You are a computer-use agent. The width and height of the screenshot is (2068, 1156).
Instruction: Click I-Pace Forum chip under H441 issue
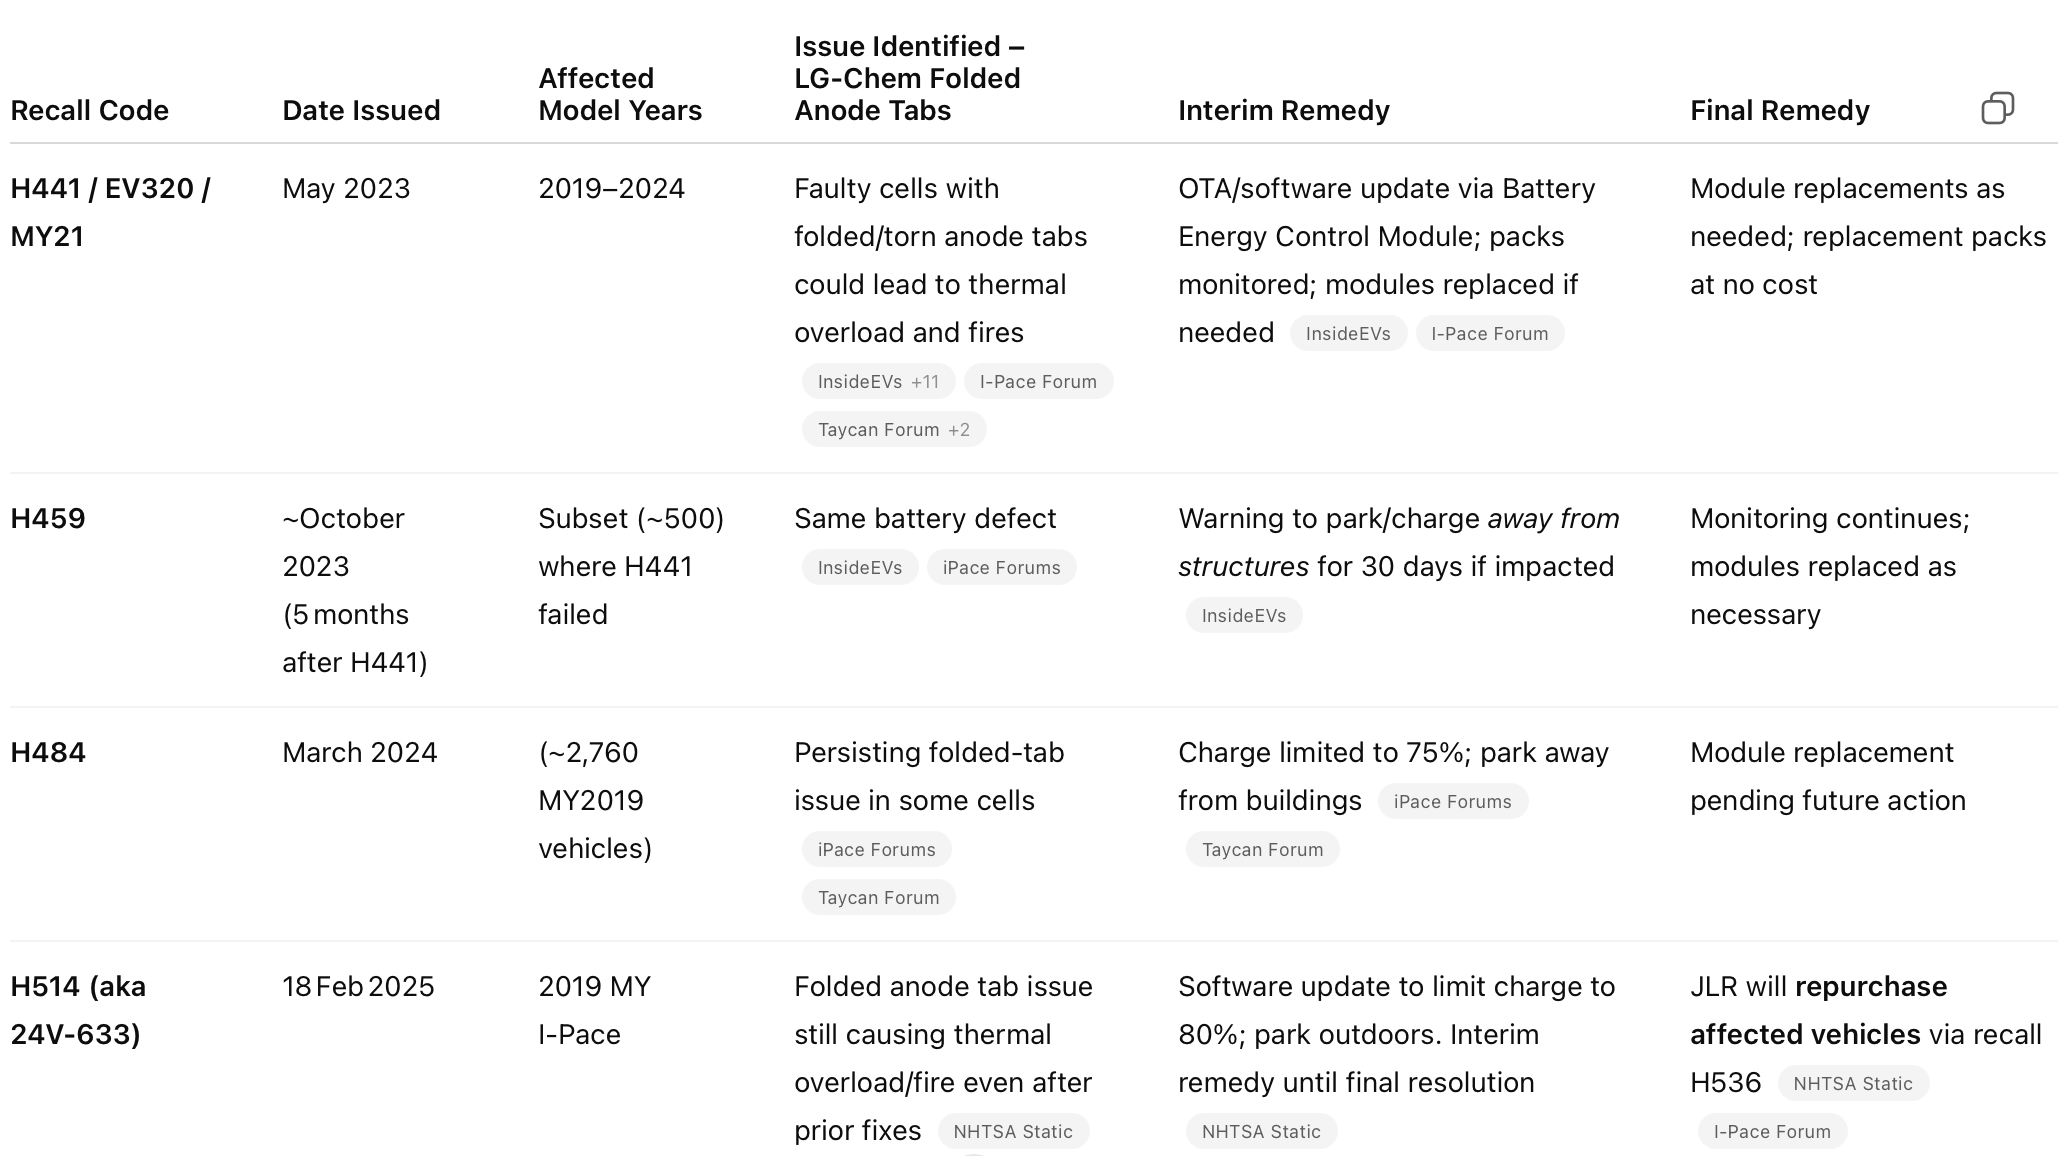1038,382
